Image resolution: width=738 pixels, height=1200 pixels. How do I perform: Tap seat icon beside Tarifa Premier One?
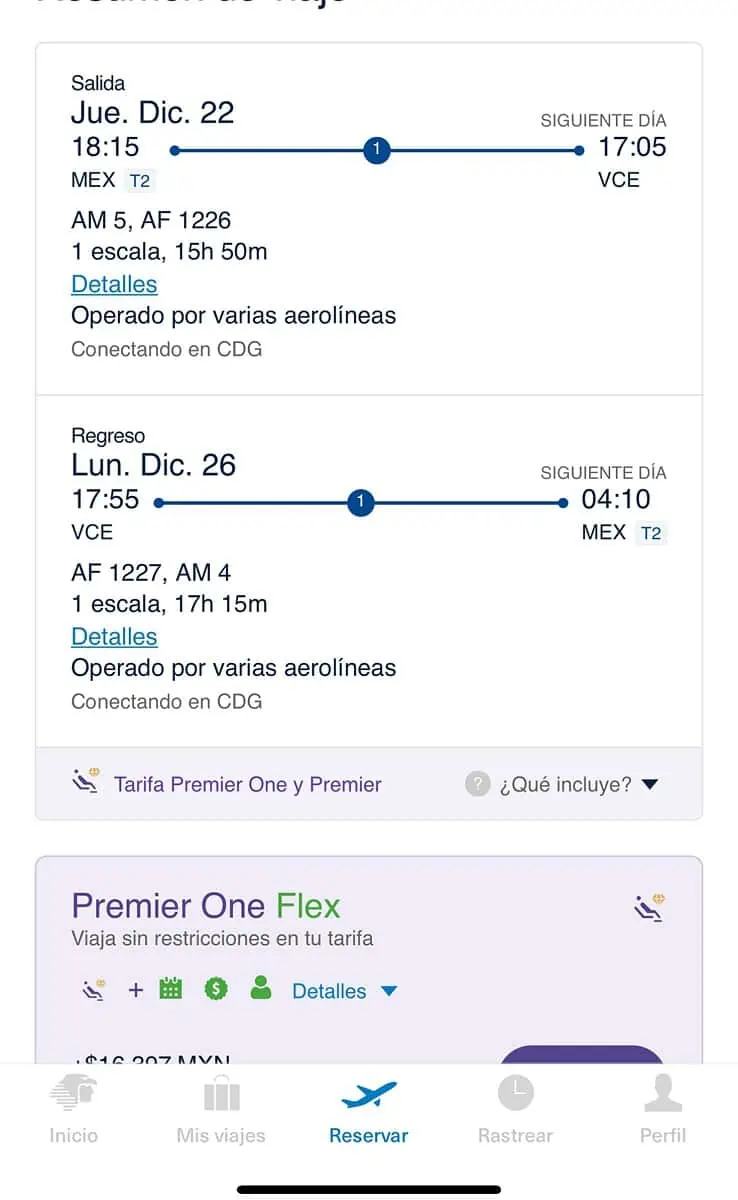click(x=87, y=782)
